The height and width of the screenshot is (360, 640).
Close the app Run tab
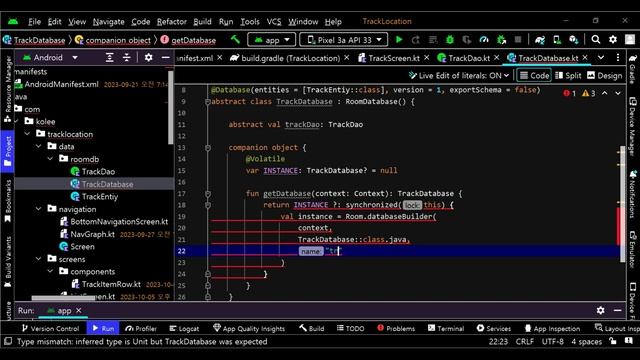[x=79, y=310]
